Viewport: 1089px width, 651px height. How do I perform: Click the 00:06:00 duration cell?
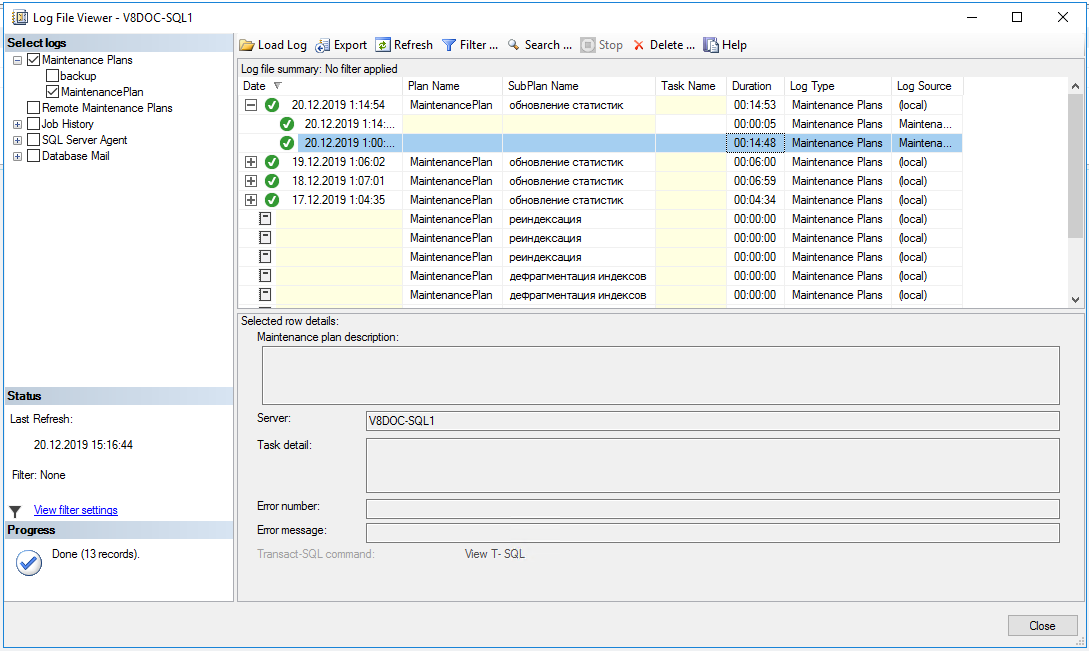tap(755, 162)
